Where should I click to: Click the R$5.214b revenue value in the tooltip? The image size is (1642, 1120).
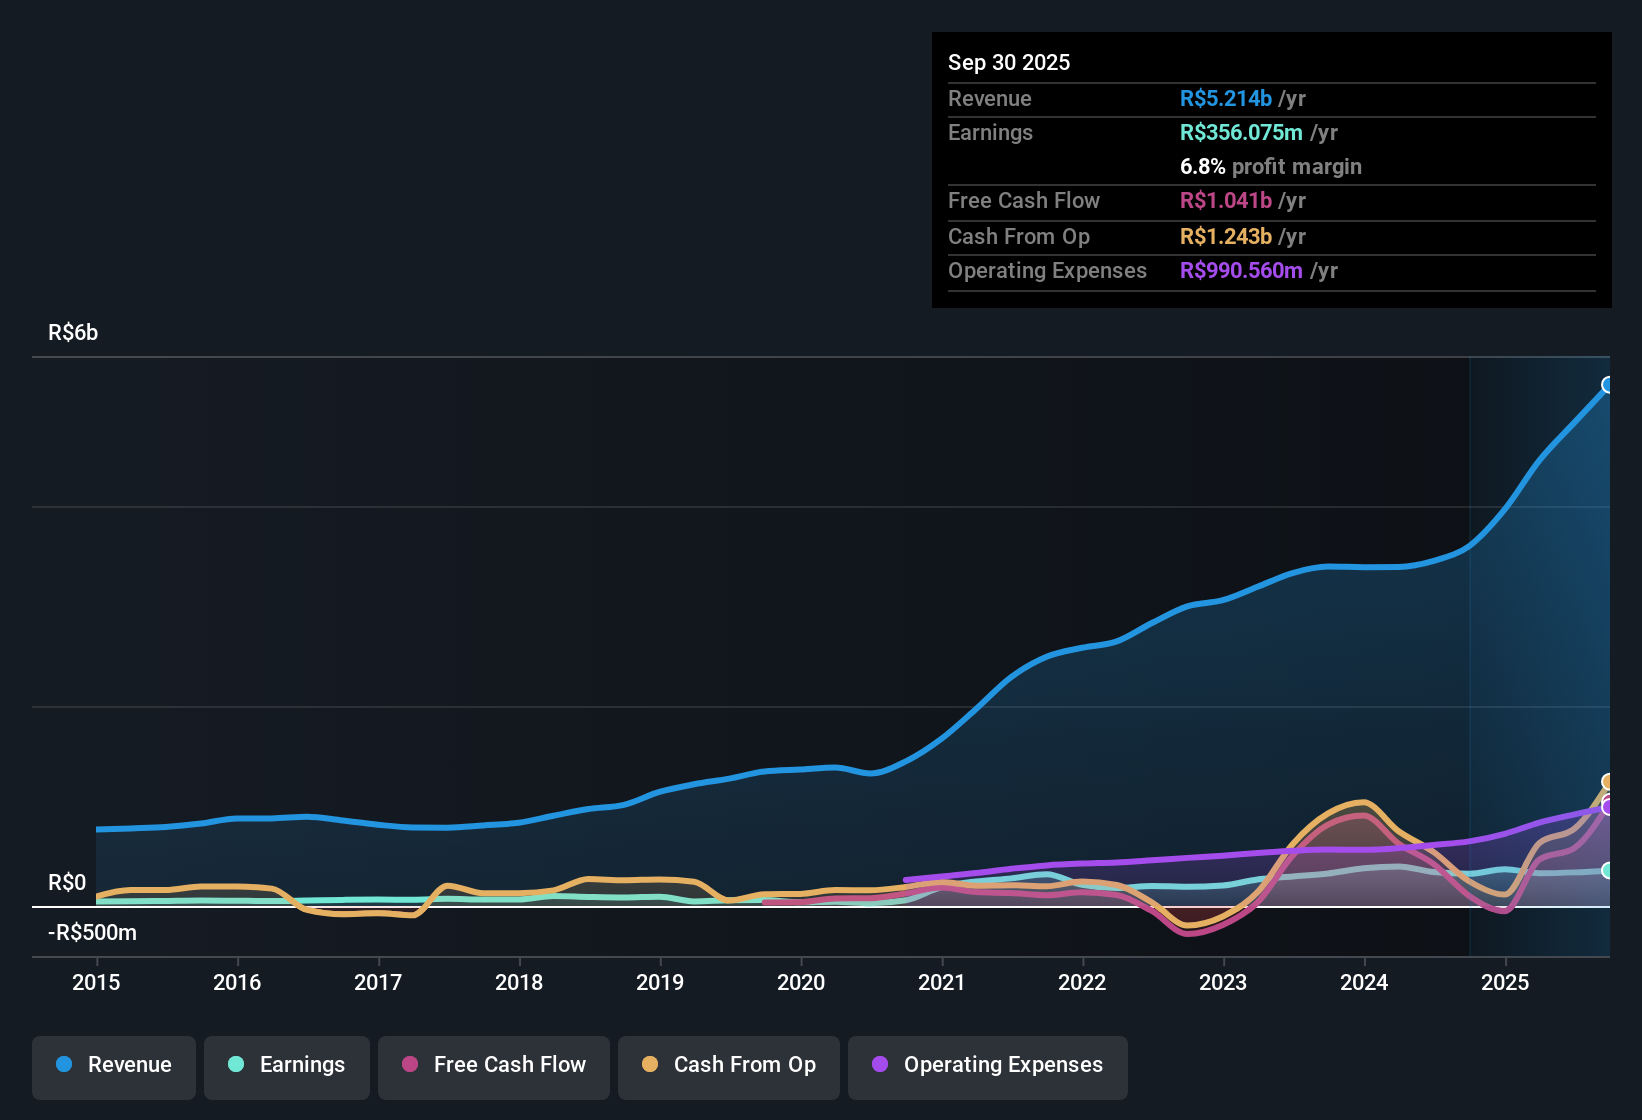1225,98
